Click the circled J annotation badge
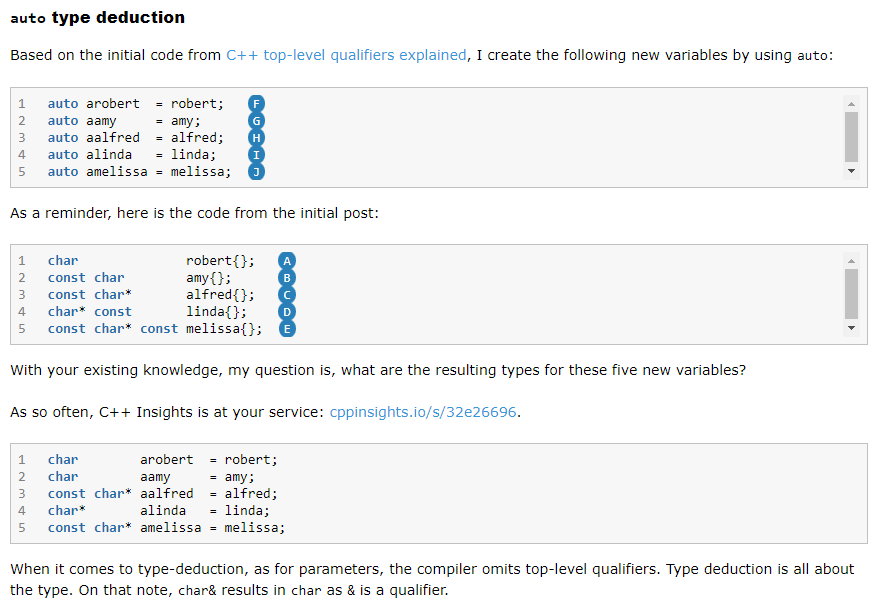875x606 pixels. (257, 172)
